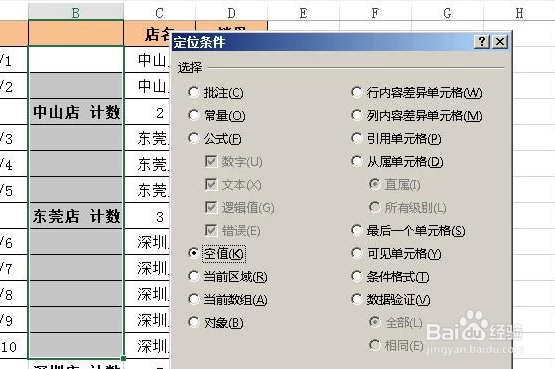Select column F header
Screen dimensions: 555x369
tap(375, 13)
